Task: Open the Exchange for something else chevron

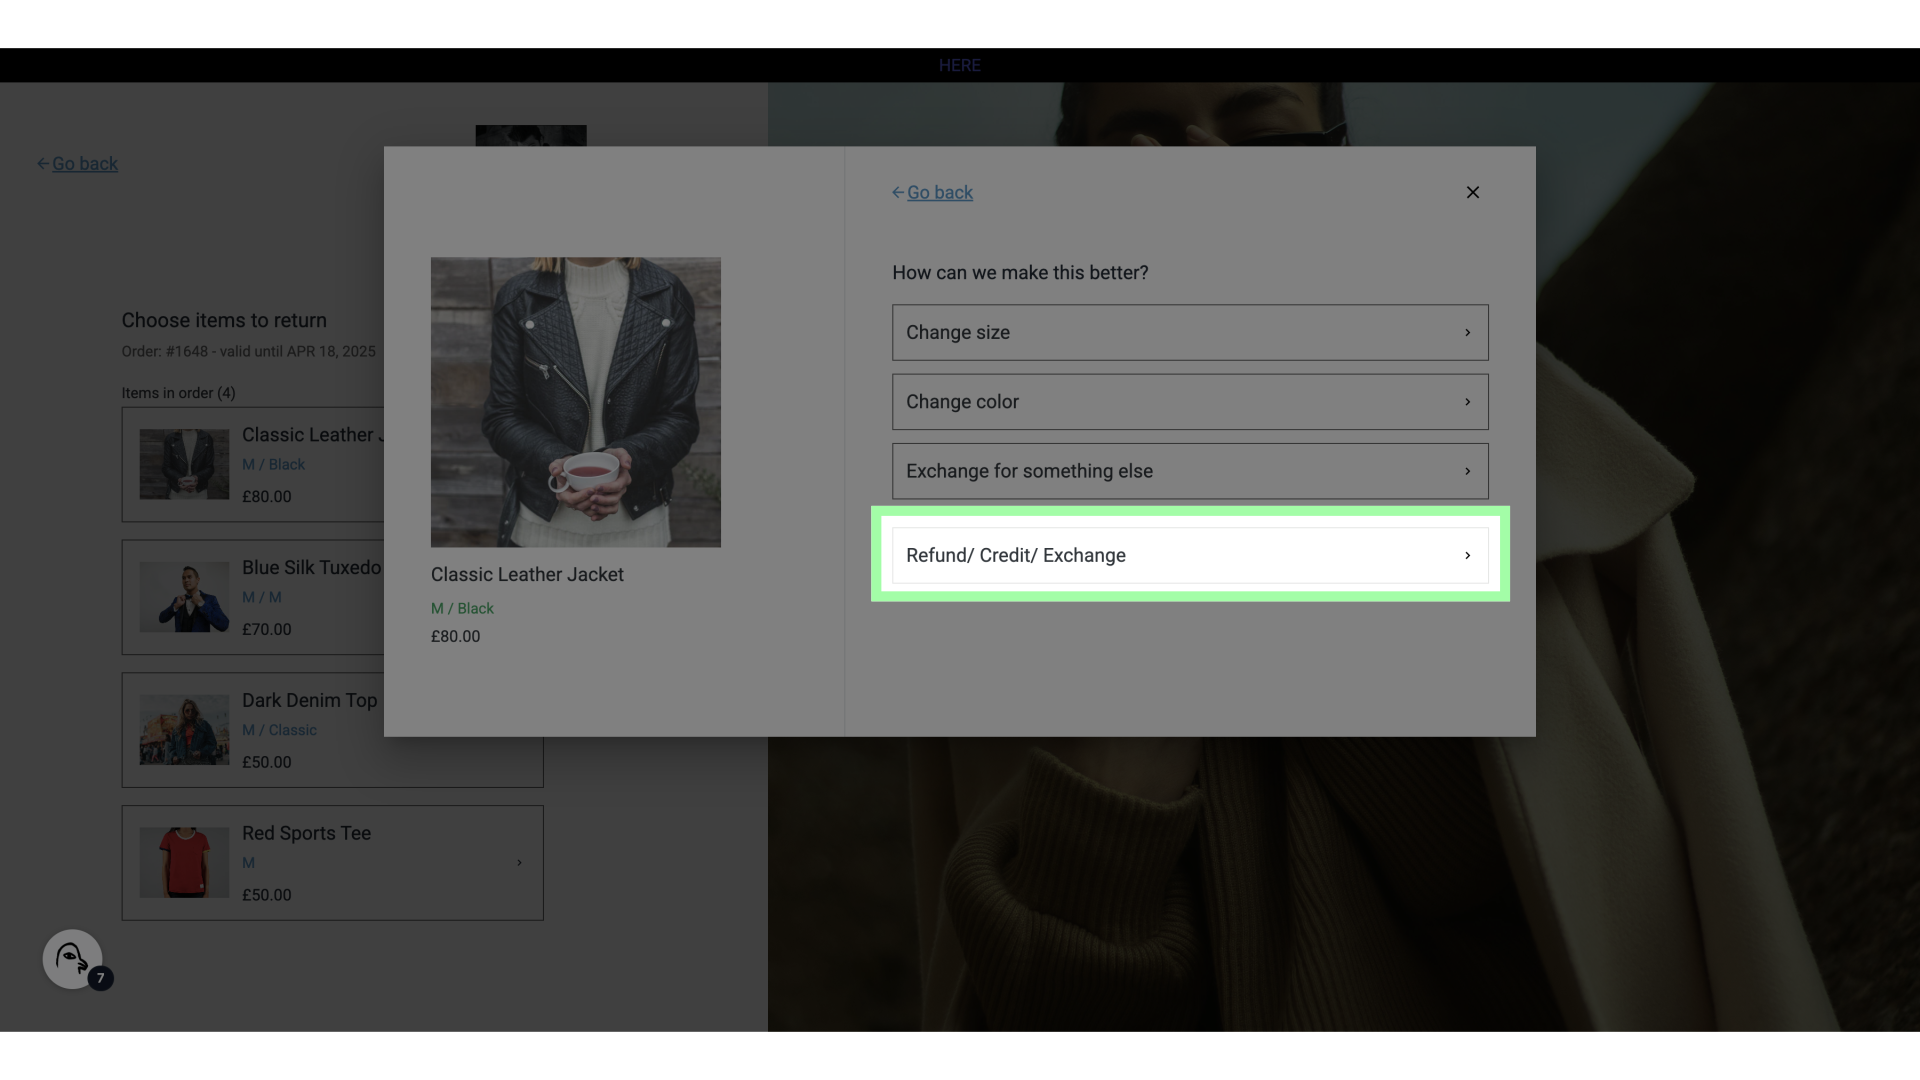Action: [1467, 471]
